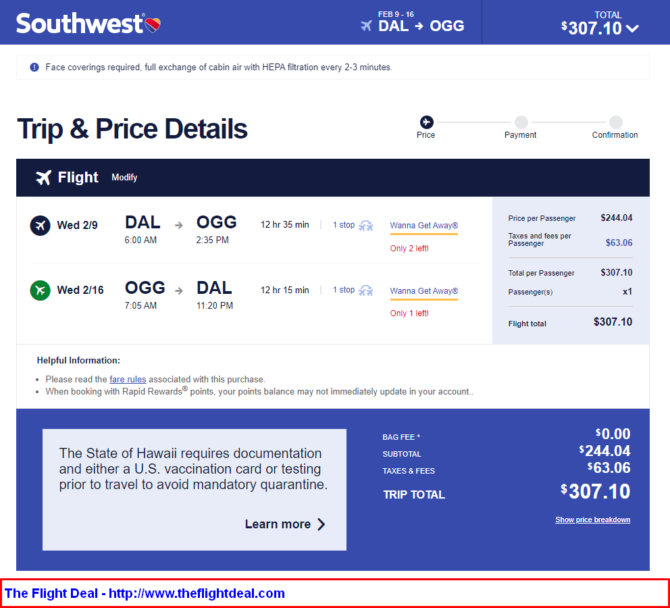670x608 pixels.
Task: Show price breakdown link
Action: 593,520
